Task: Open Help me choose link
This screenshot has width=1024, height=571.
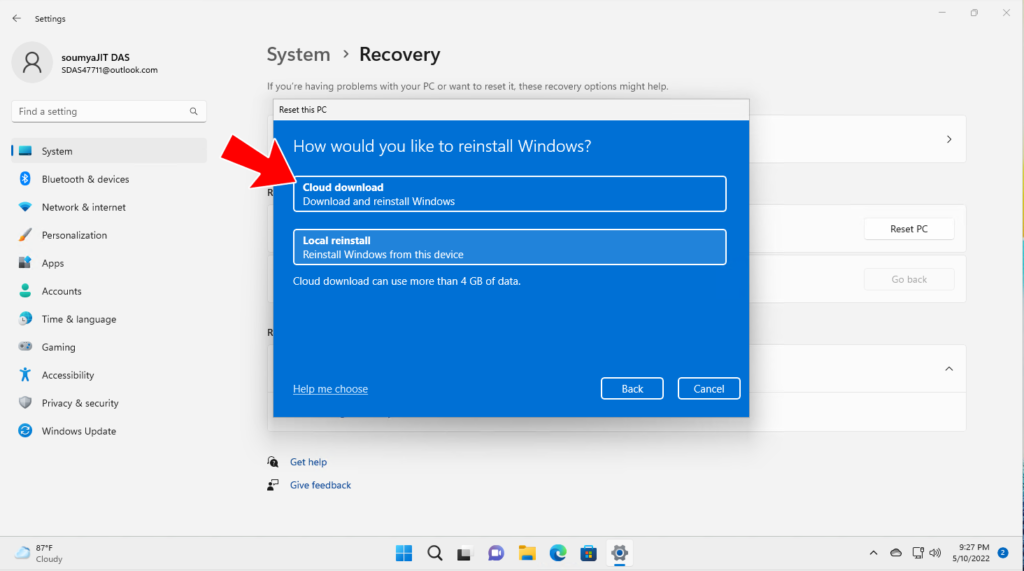Action: coord(330,389)
